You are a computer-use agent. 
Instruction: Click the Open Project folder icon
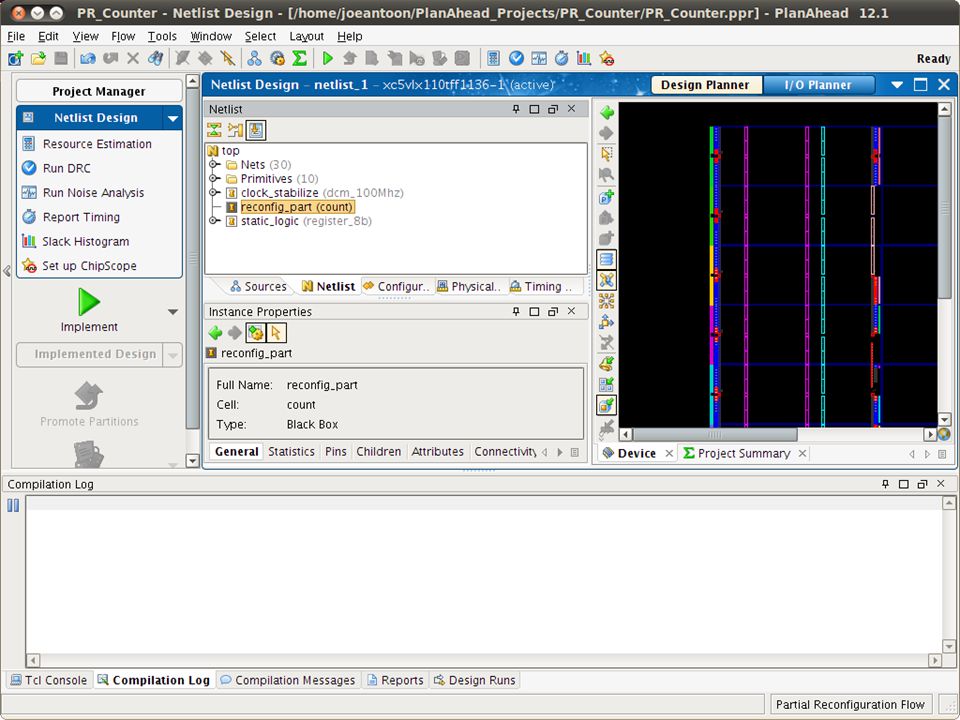[38, 59]
